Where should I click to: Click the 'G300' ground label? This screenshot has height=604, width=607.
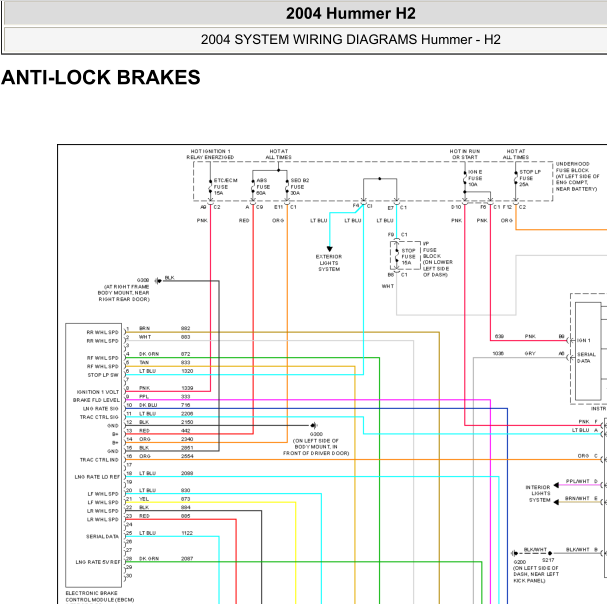pyautogui.click(x=316, y=434)
